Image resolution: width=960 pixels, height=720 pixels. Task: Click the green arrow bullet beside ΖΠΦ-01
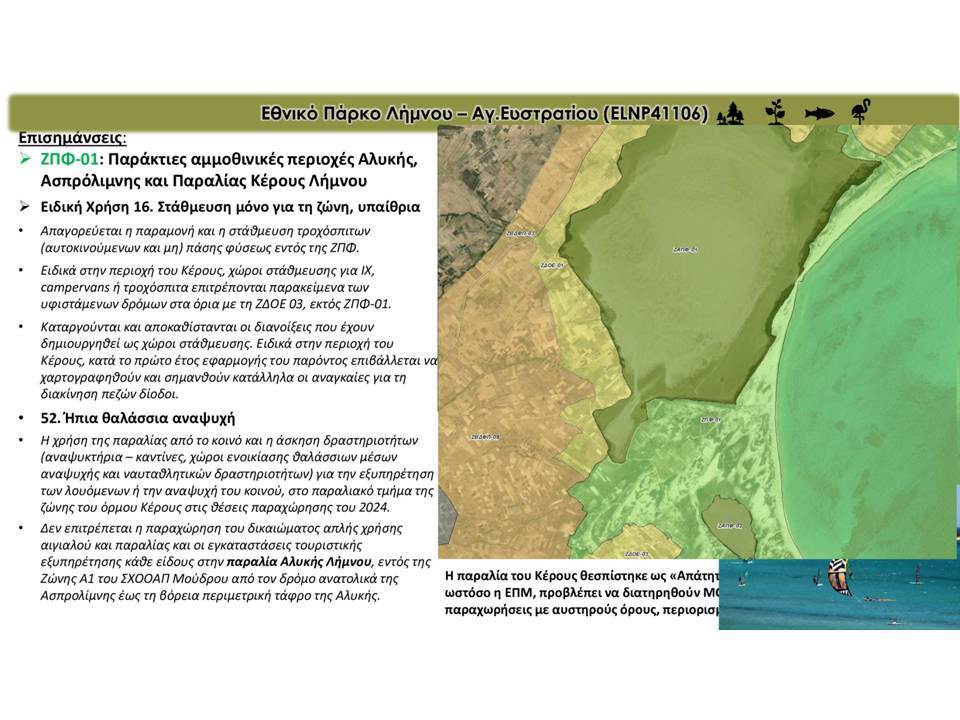(x=24, y=159)
